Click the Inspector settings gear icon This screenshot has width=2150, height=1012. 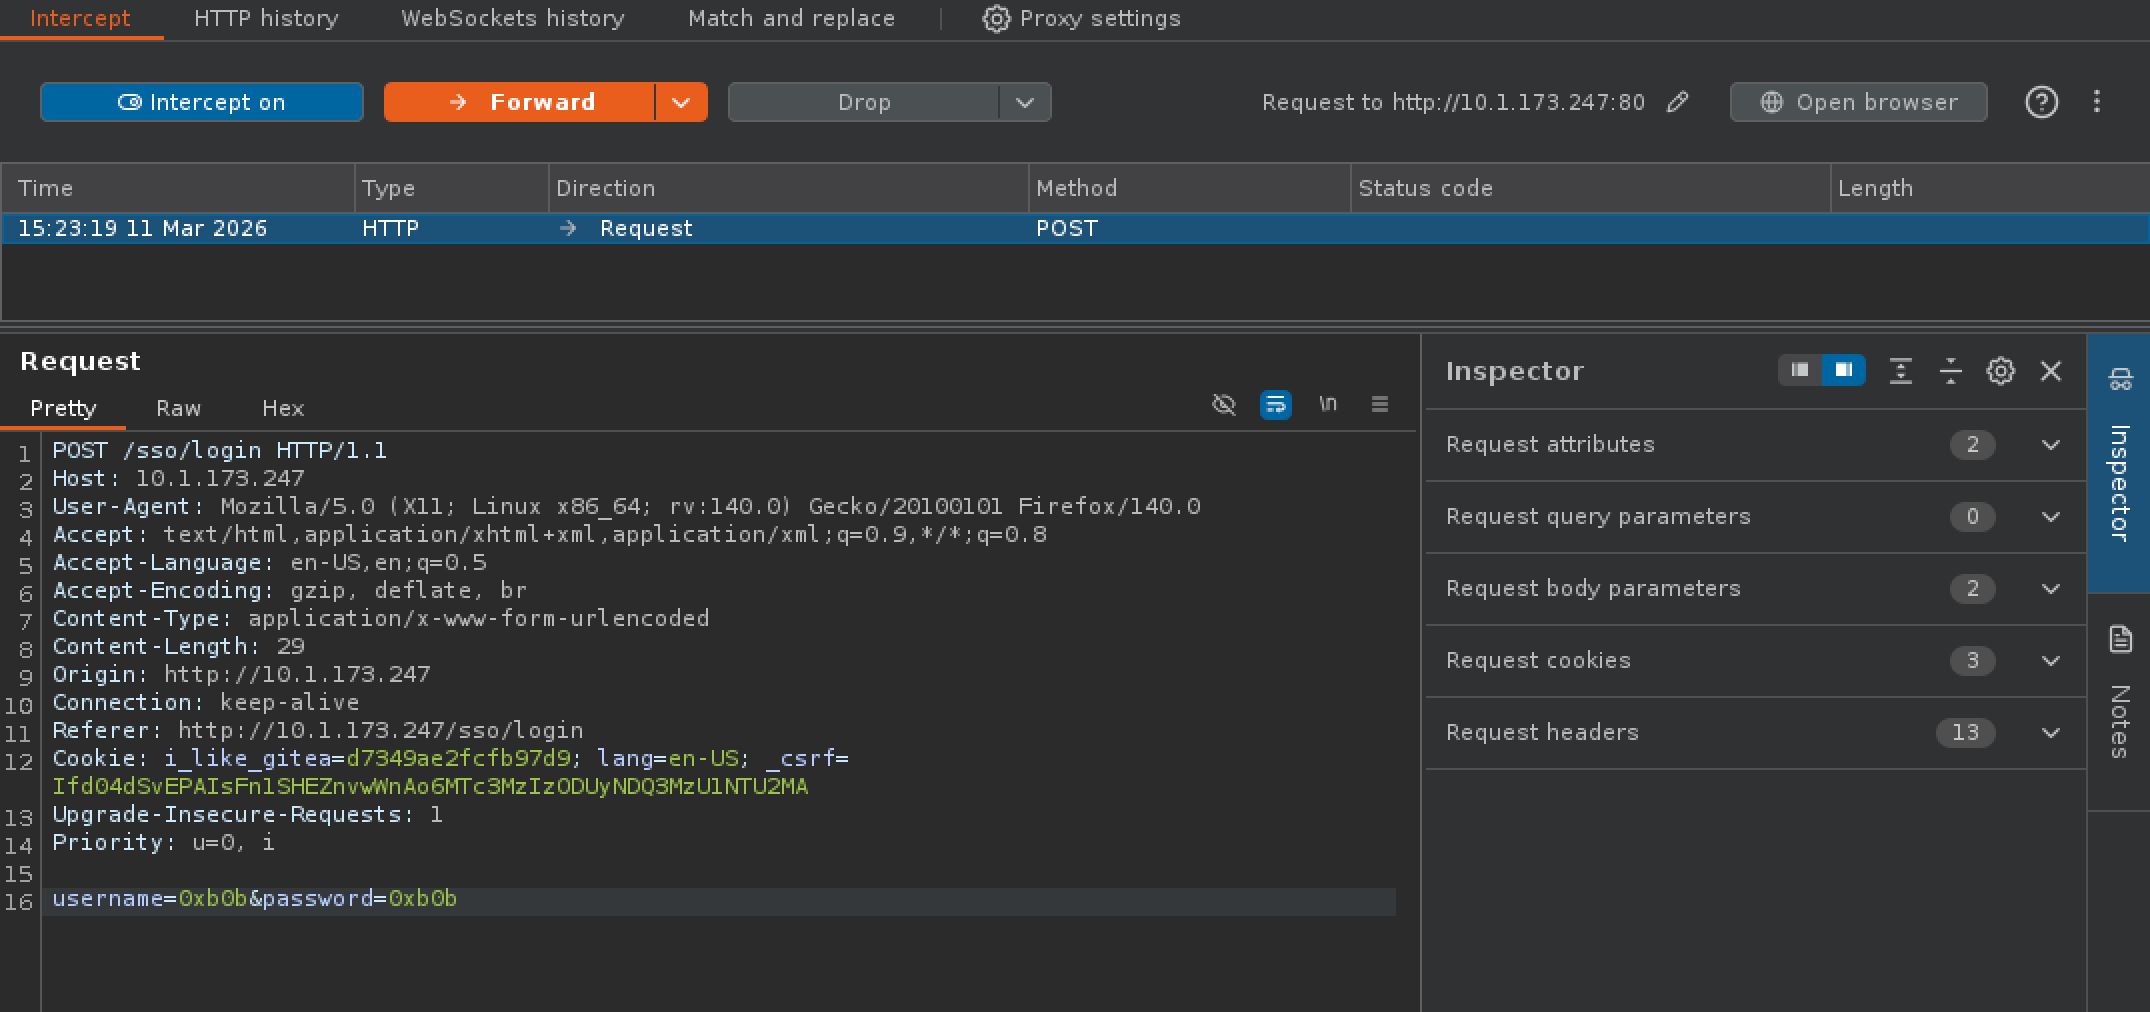pyautogui.click(x=2000, y=371)
